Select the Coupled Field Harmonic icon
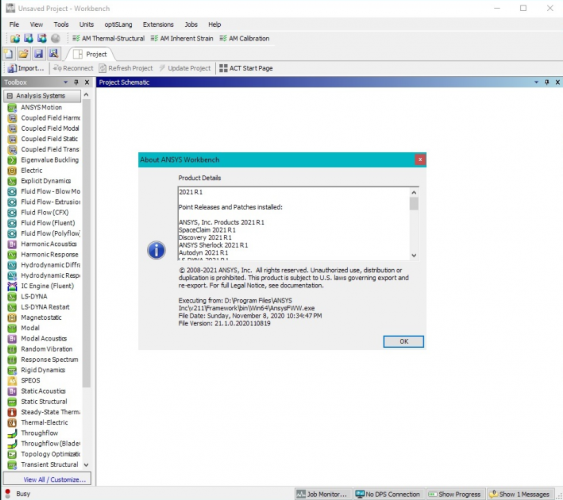The image size is (563, 500). (12, 118)
